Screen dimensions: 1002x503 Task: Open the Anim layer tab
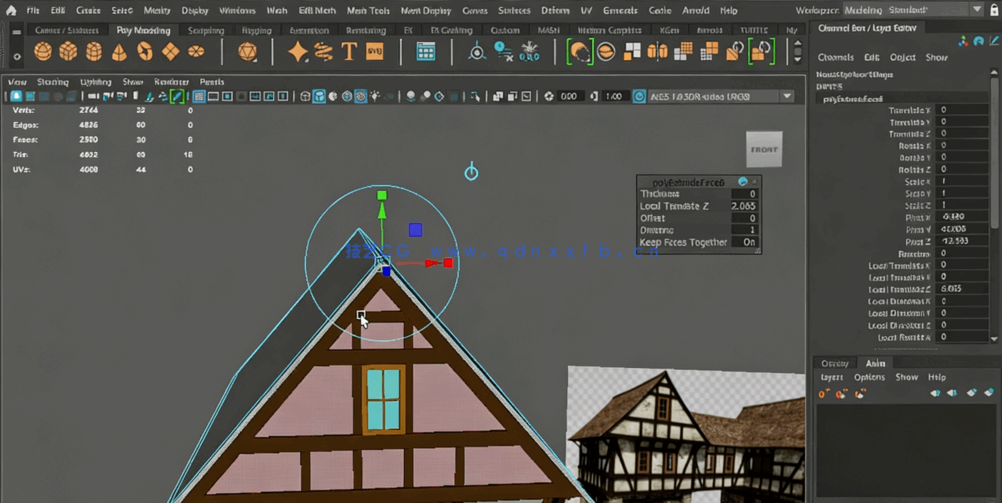[875, 363]
